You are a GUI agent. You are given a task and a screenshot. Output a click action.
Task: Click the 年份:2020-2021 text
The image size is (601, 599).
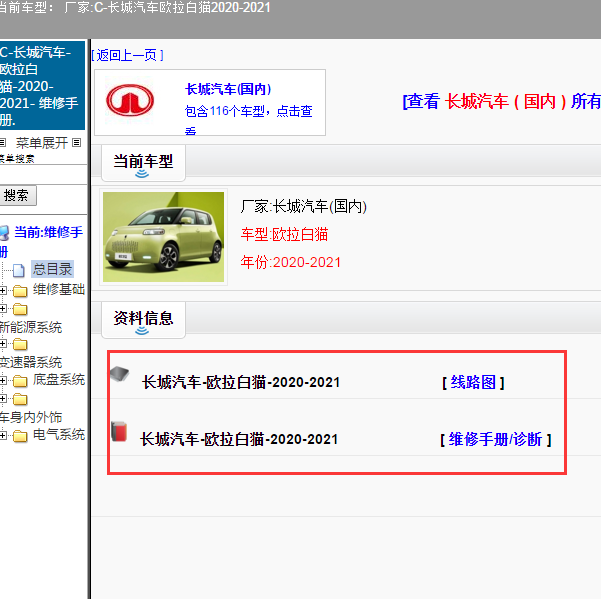pos(291,262)
